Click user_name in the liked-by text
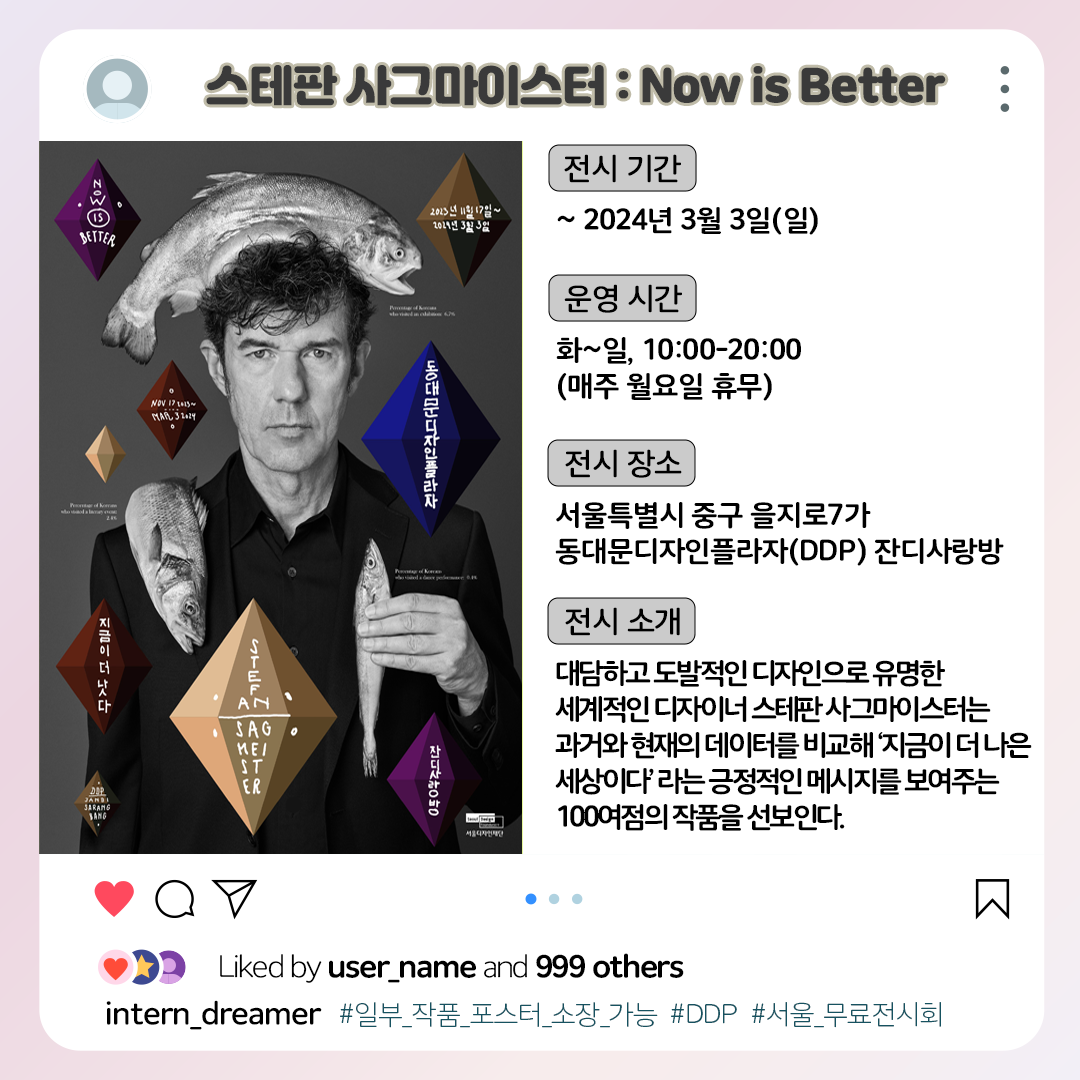Screen dimensions: 1080x1080 (402, 968)
